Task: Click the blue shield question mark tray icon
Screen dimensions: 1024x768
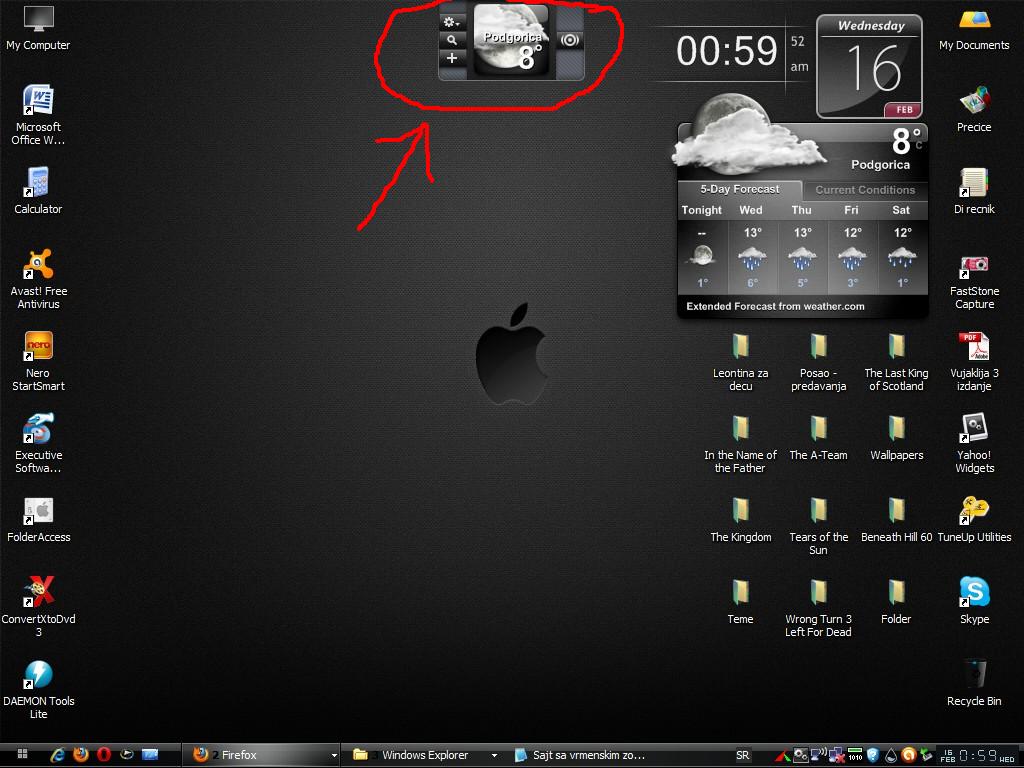Action: [x=872, y=755]
